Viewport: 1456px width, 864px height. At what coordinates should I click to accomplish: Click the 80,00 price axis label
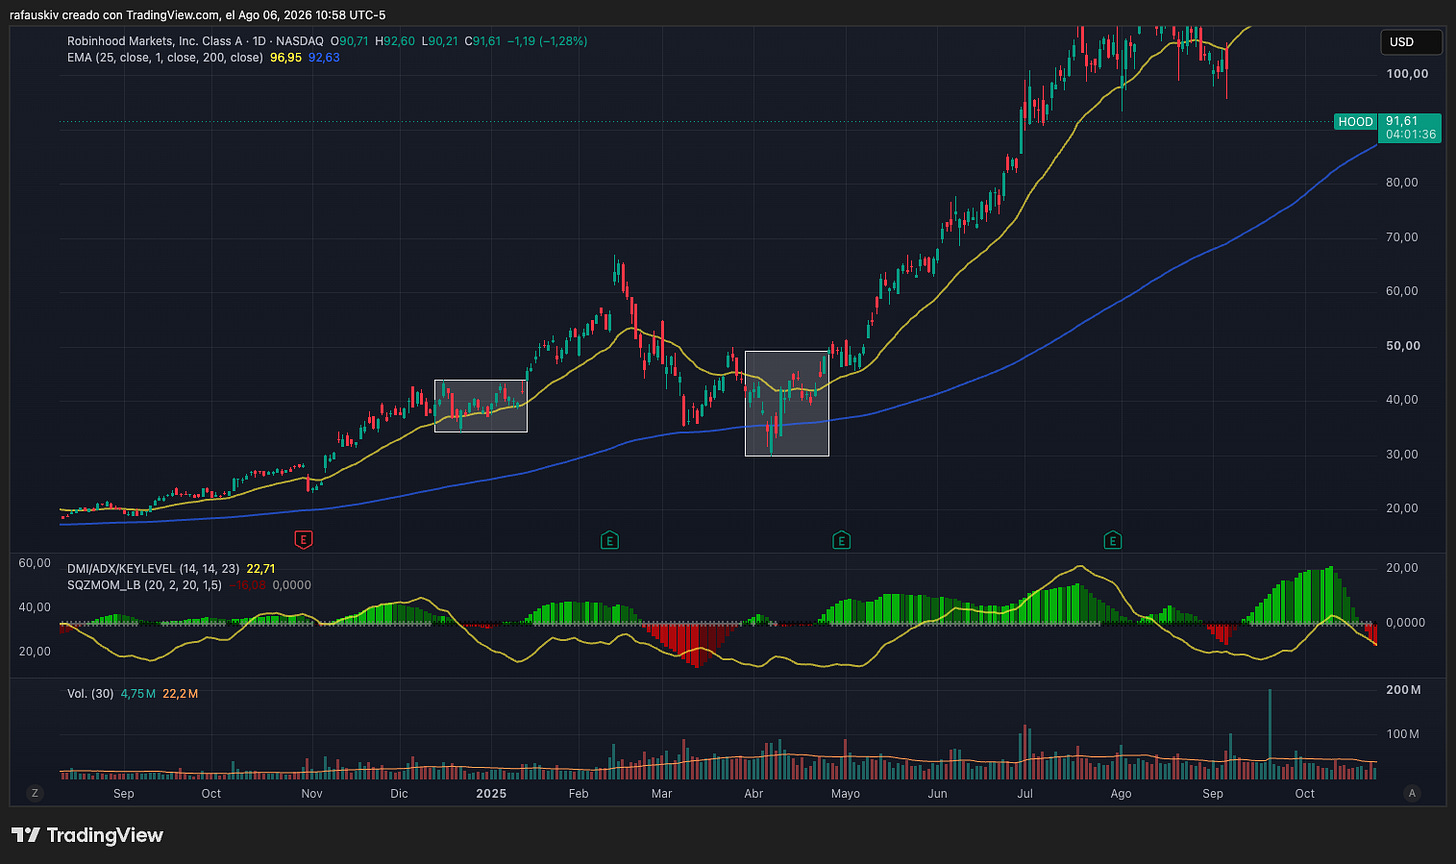pos(1403,183)
